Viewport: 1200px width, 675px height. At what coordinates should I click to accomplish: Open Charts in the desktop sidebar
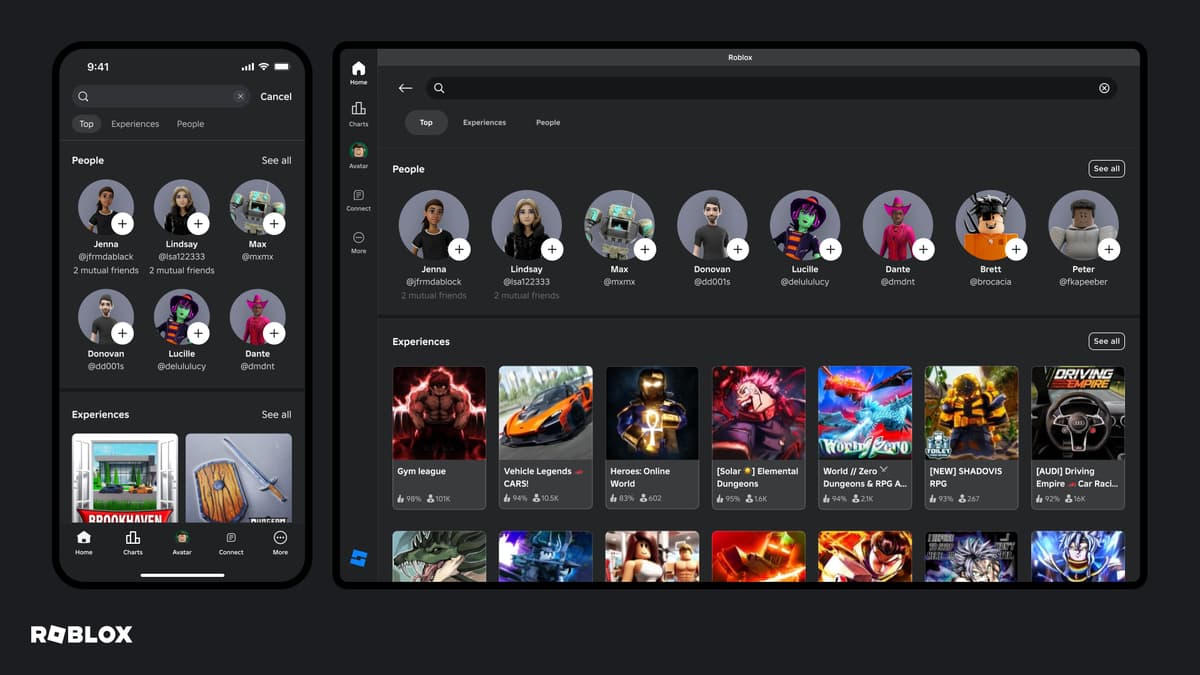click(x=358, y=113)
